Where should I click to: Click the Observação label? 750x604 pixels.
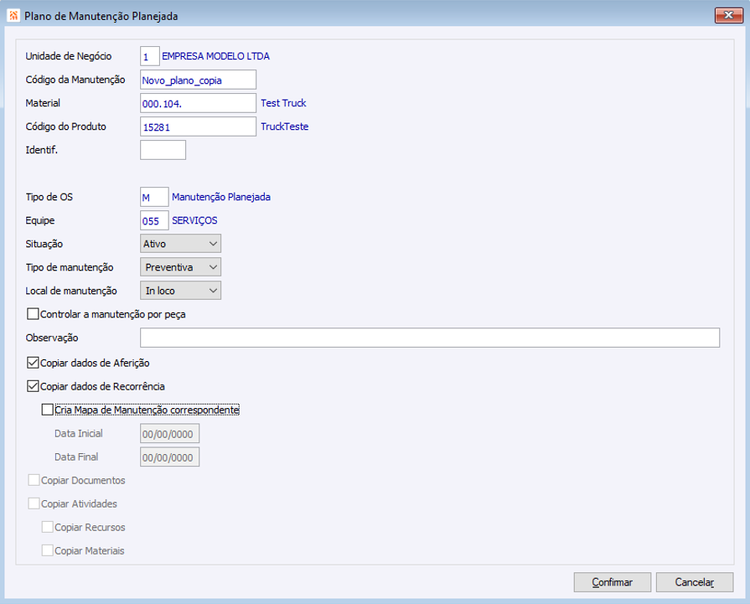click(x=52, y=338)
